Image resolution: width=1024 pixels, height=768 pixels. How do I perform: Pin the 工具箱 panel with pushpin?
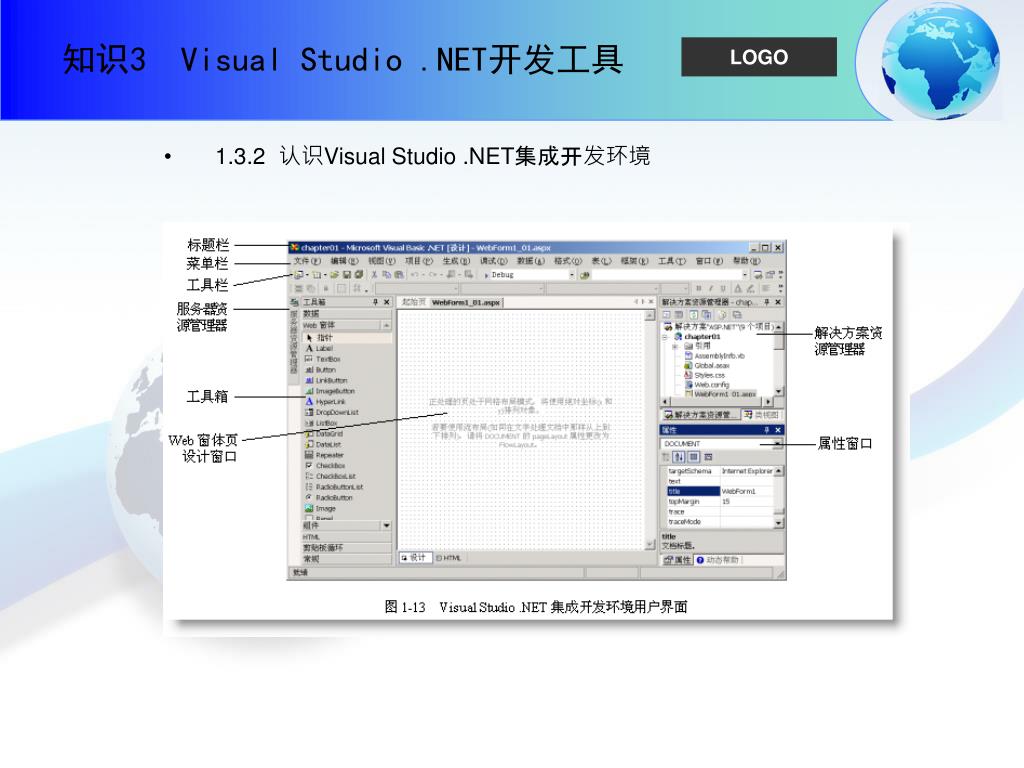(x=376, y=302)
